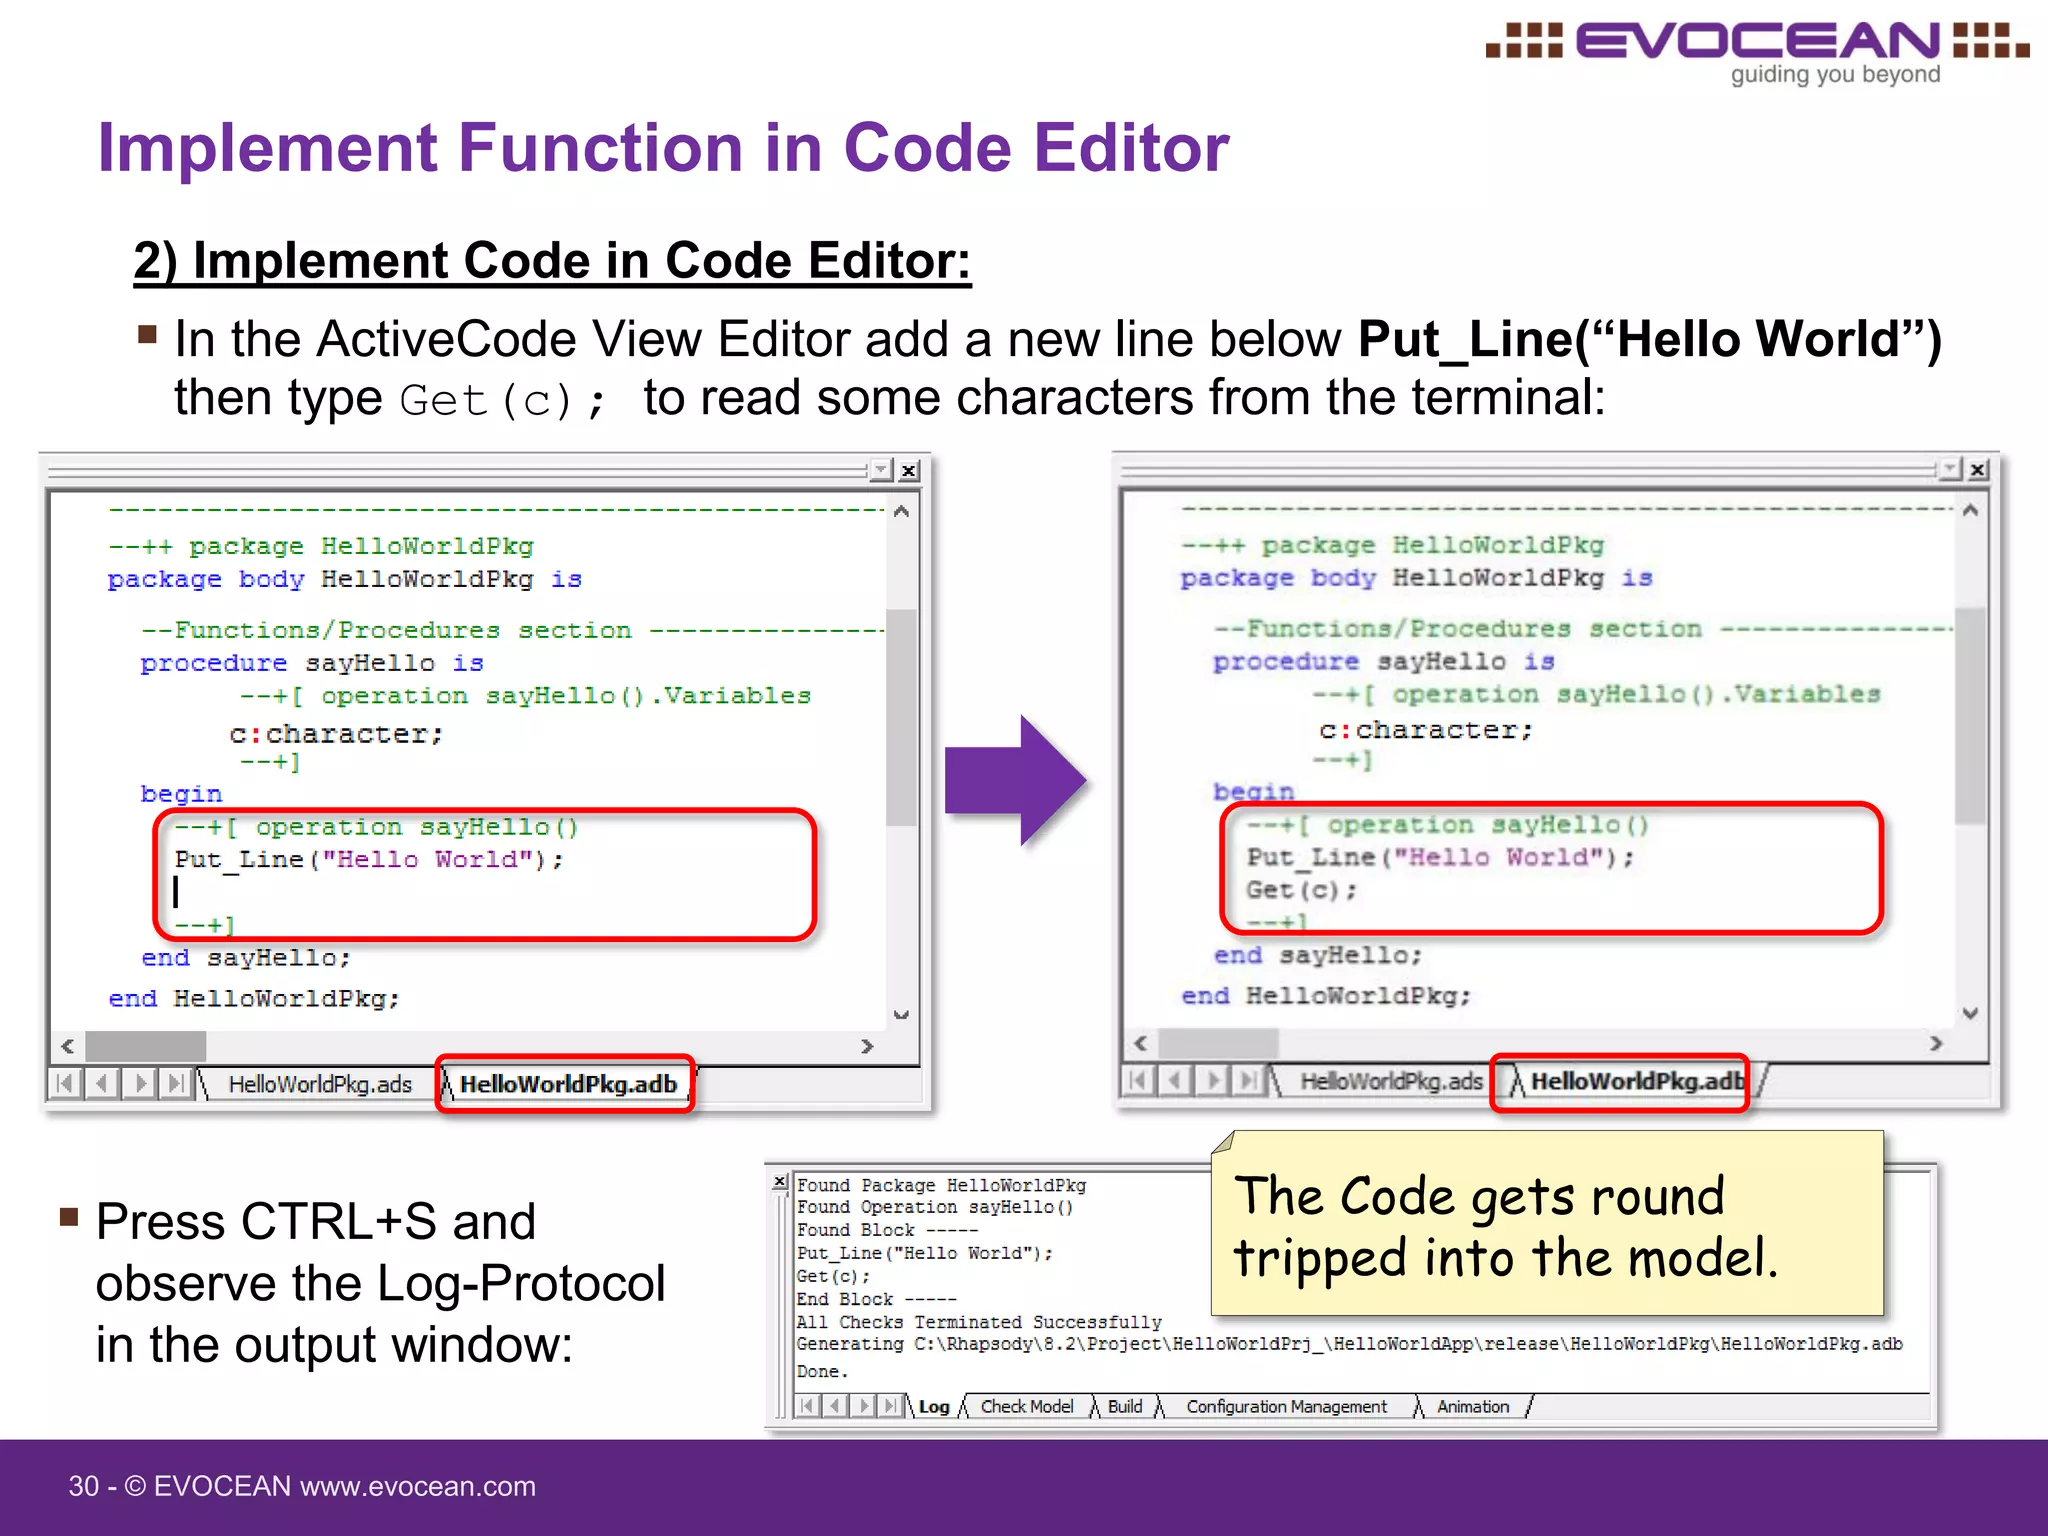Click c:character; declaration in left editor

point(336,734)
